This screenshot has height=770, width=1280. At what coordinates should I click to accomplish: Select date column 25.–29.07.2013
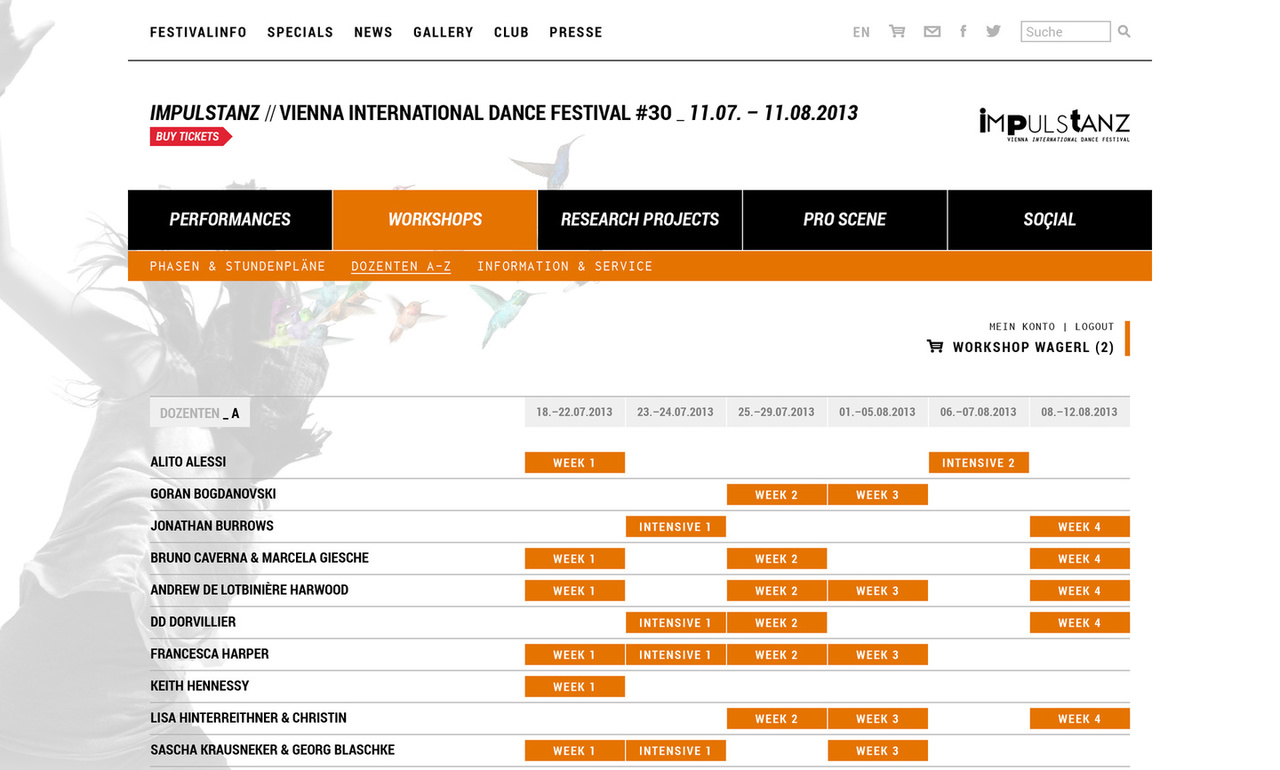tap(776, 412)
